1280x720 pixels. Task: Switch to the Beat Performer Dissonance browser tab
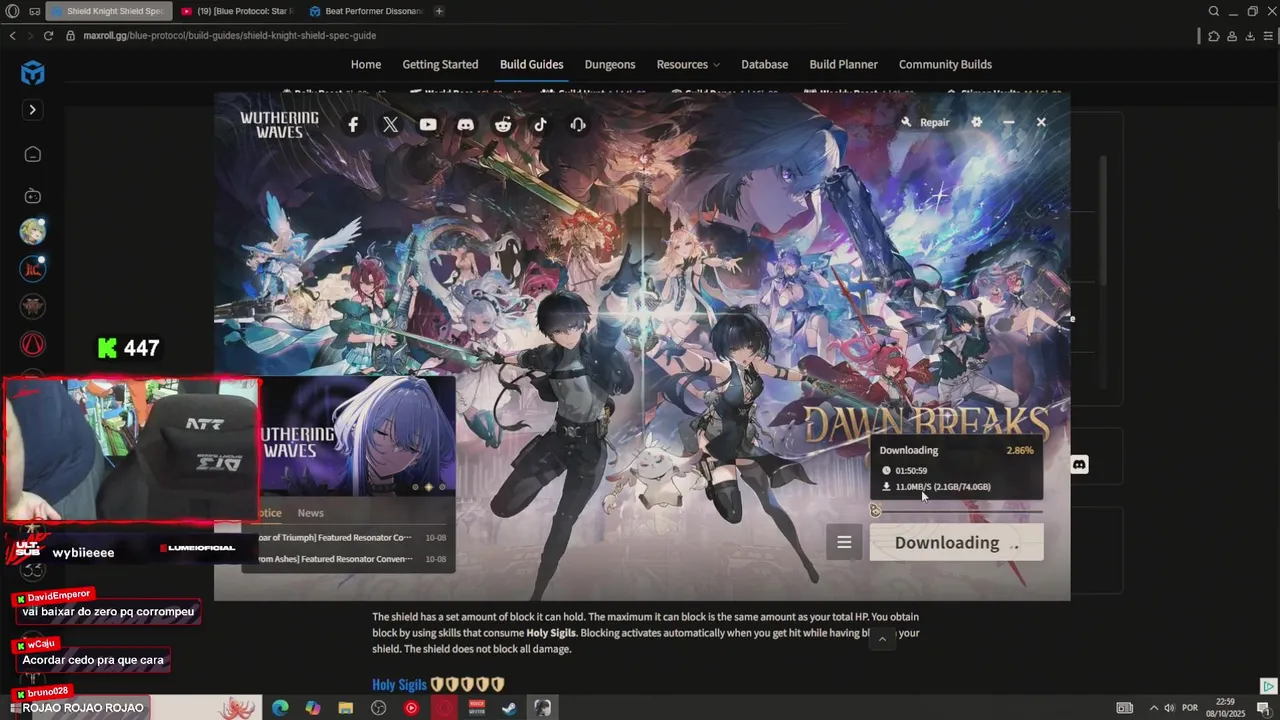point(366,11)
